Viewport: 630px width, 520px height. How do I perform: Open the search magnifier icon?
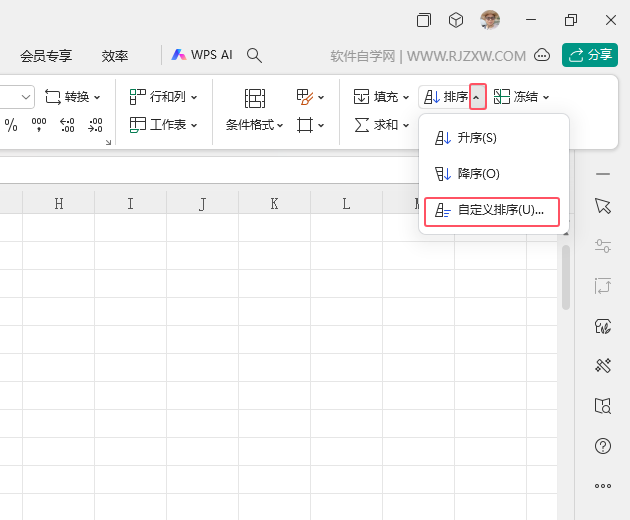click(254, 55)
